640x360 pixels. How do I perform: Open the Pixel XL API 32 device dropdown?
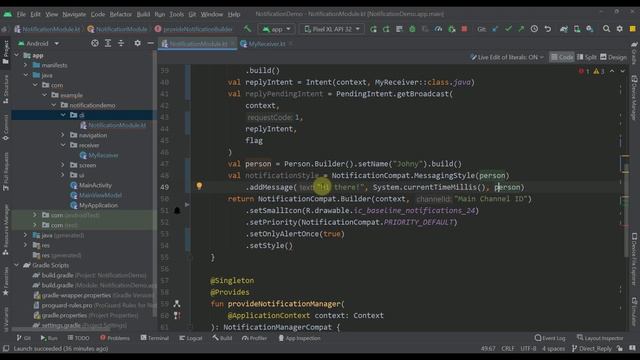332,29
